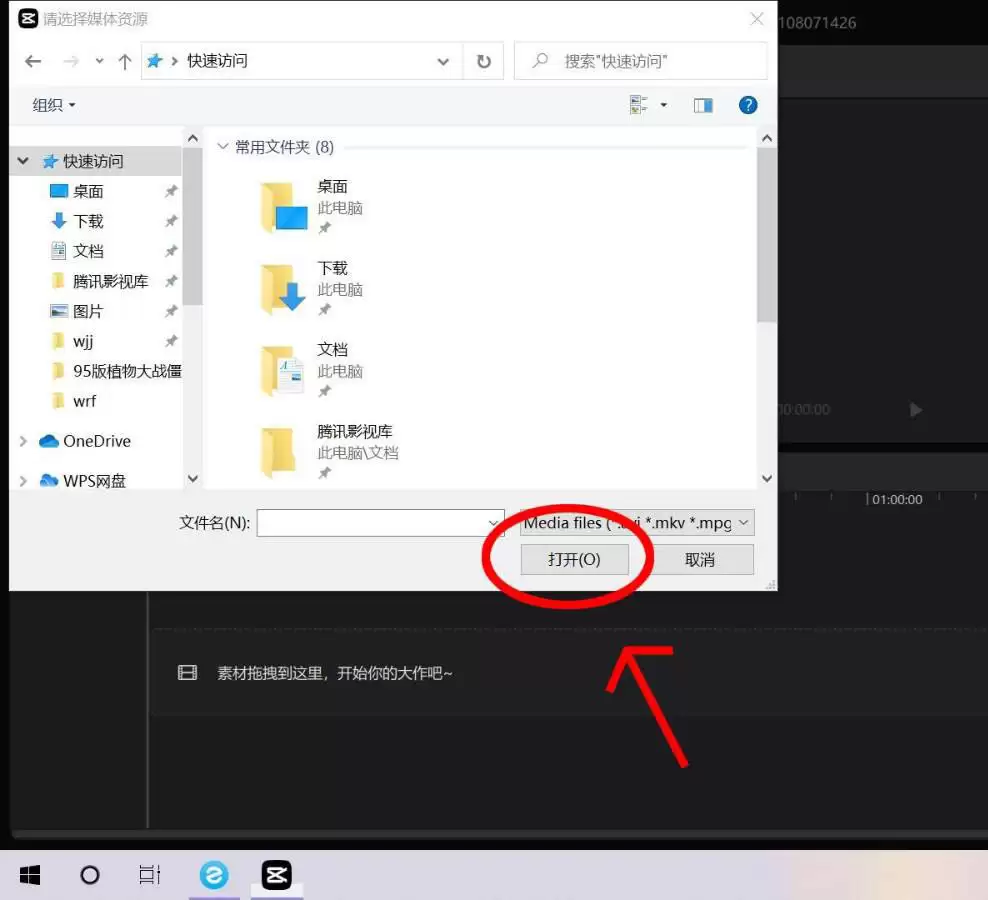Click the CapCut icon on the taskbar
Screen dimensions: 988x900
(x=276, y=874)
